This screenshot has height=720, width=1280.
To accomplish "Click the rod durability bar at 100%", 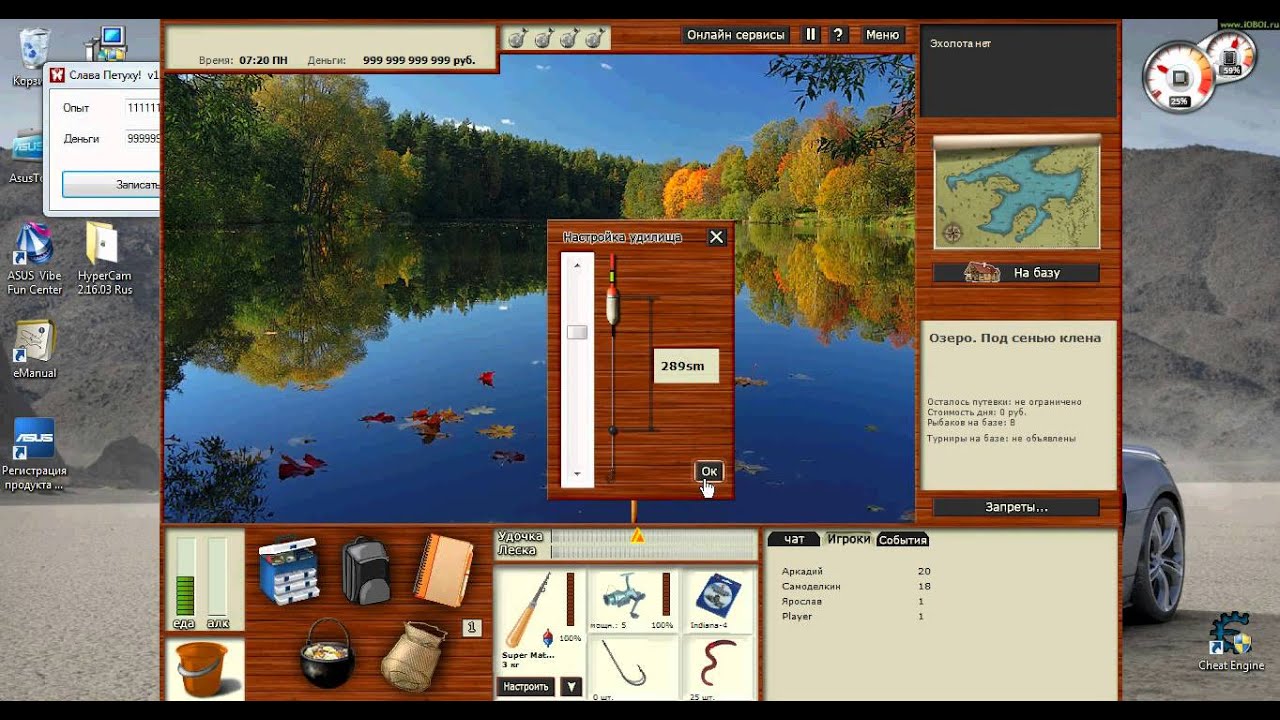I will pos(571,599).
